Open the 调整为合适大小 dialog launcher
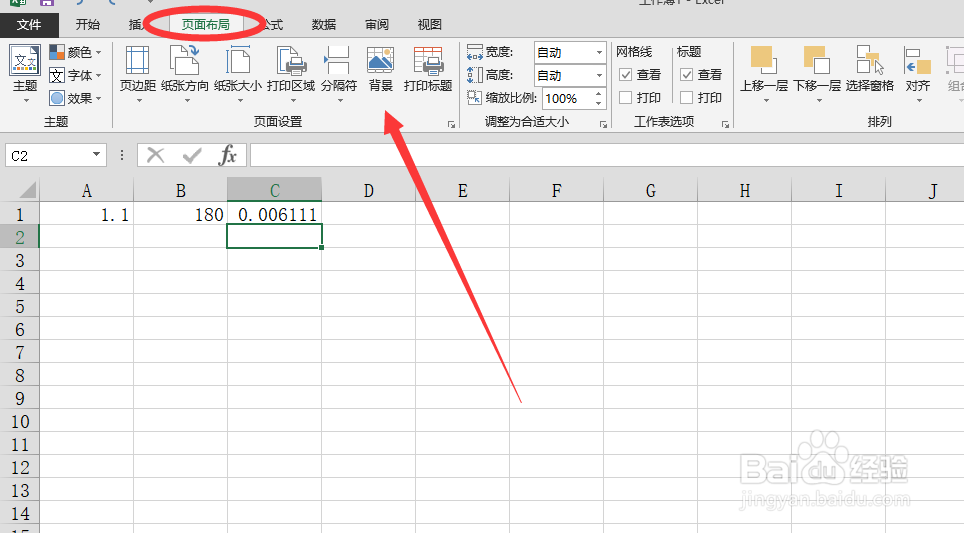The height and width of the screenshot is (533, 964). 604,124
